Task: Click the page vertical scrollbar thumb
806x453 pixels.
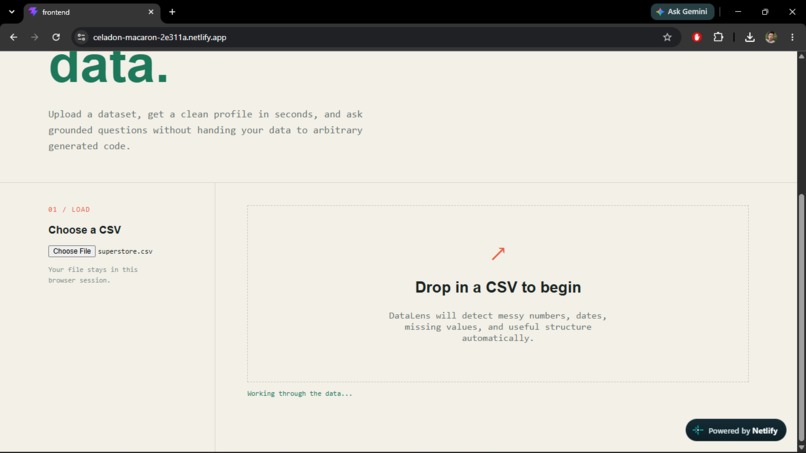Action: pos(801,319)
